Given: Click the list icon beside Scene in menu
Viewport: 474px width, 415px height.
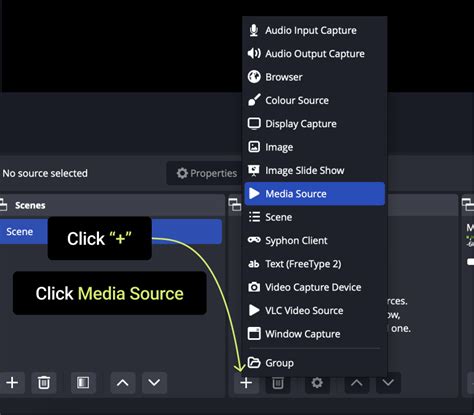Looking at the screenshot, I should (x=254, y=217).
